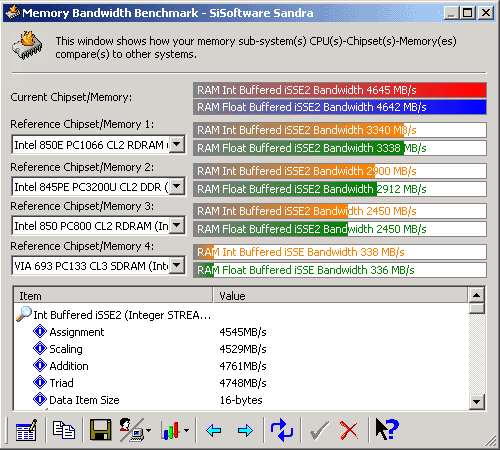This screenshot has height=450, width=500.
Task: Maximize the Memory Bandwidth Benchmark window
Action: pyautogui.click(x=468, y=13)
